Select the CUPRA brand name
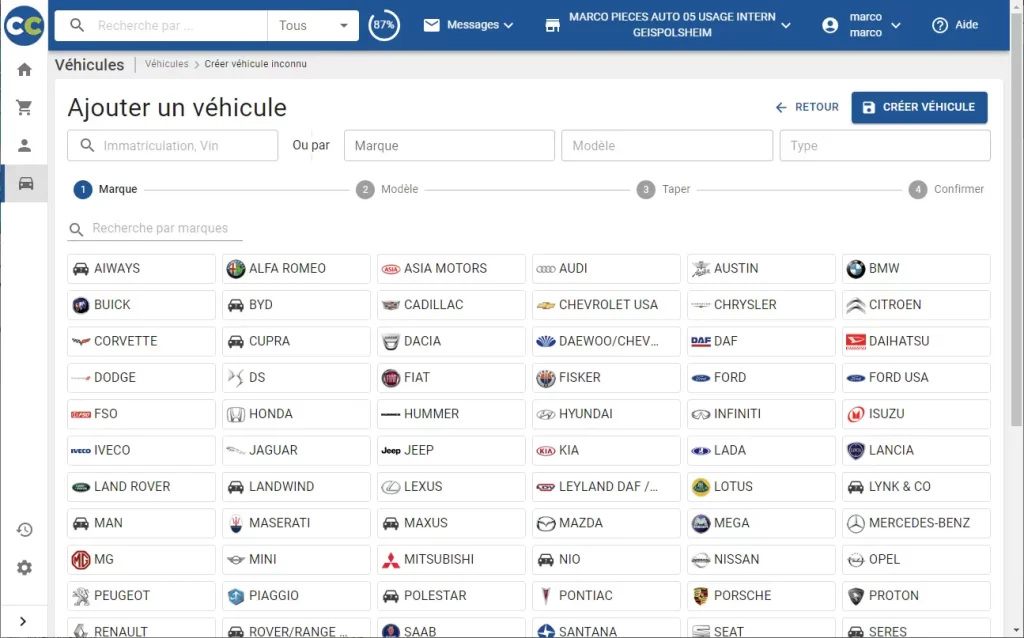 click(269, 341)
